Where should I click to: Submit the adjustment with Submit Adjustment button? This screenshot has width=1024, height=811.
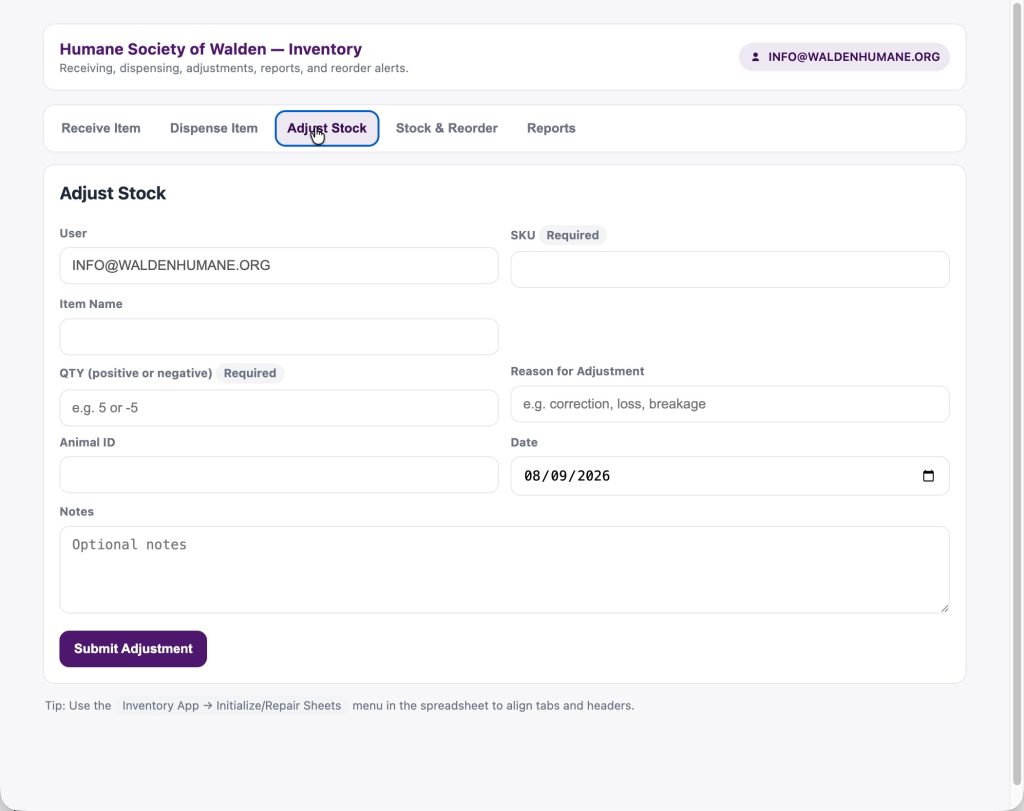coord(133,648)
